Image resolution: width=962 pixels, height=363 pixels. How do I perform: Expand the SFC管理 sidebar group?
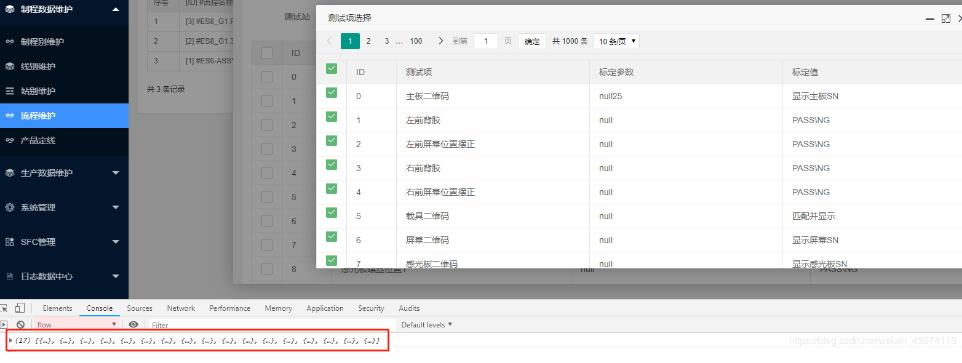[64, 242]
